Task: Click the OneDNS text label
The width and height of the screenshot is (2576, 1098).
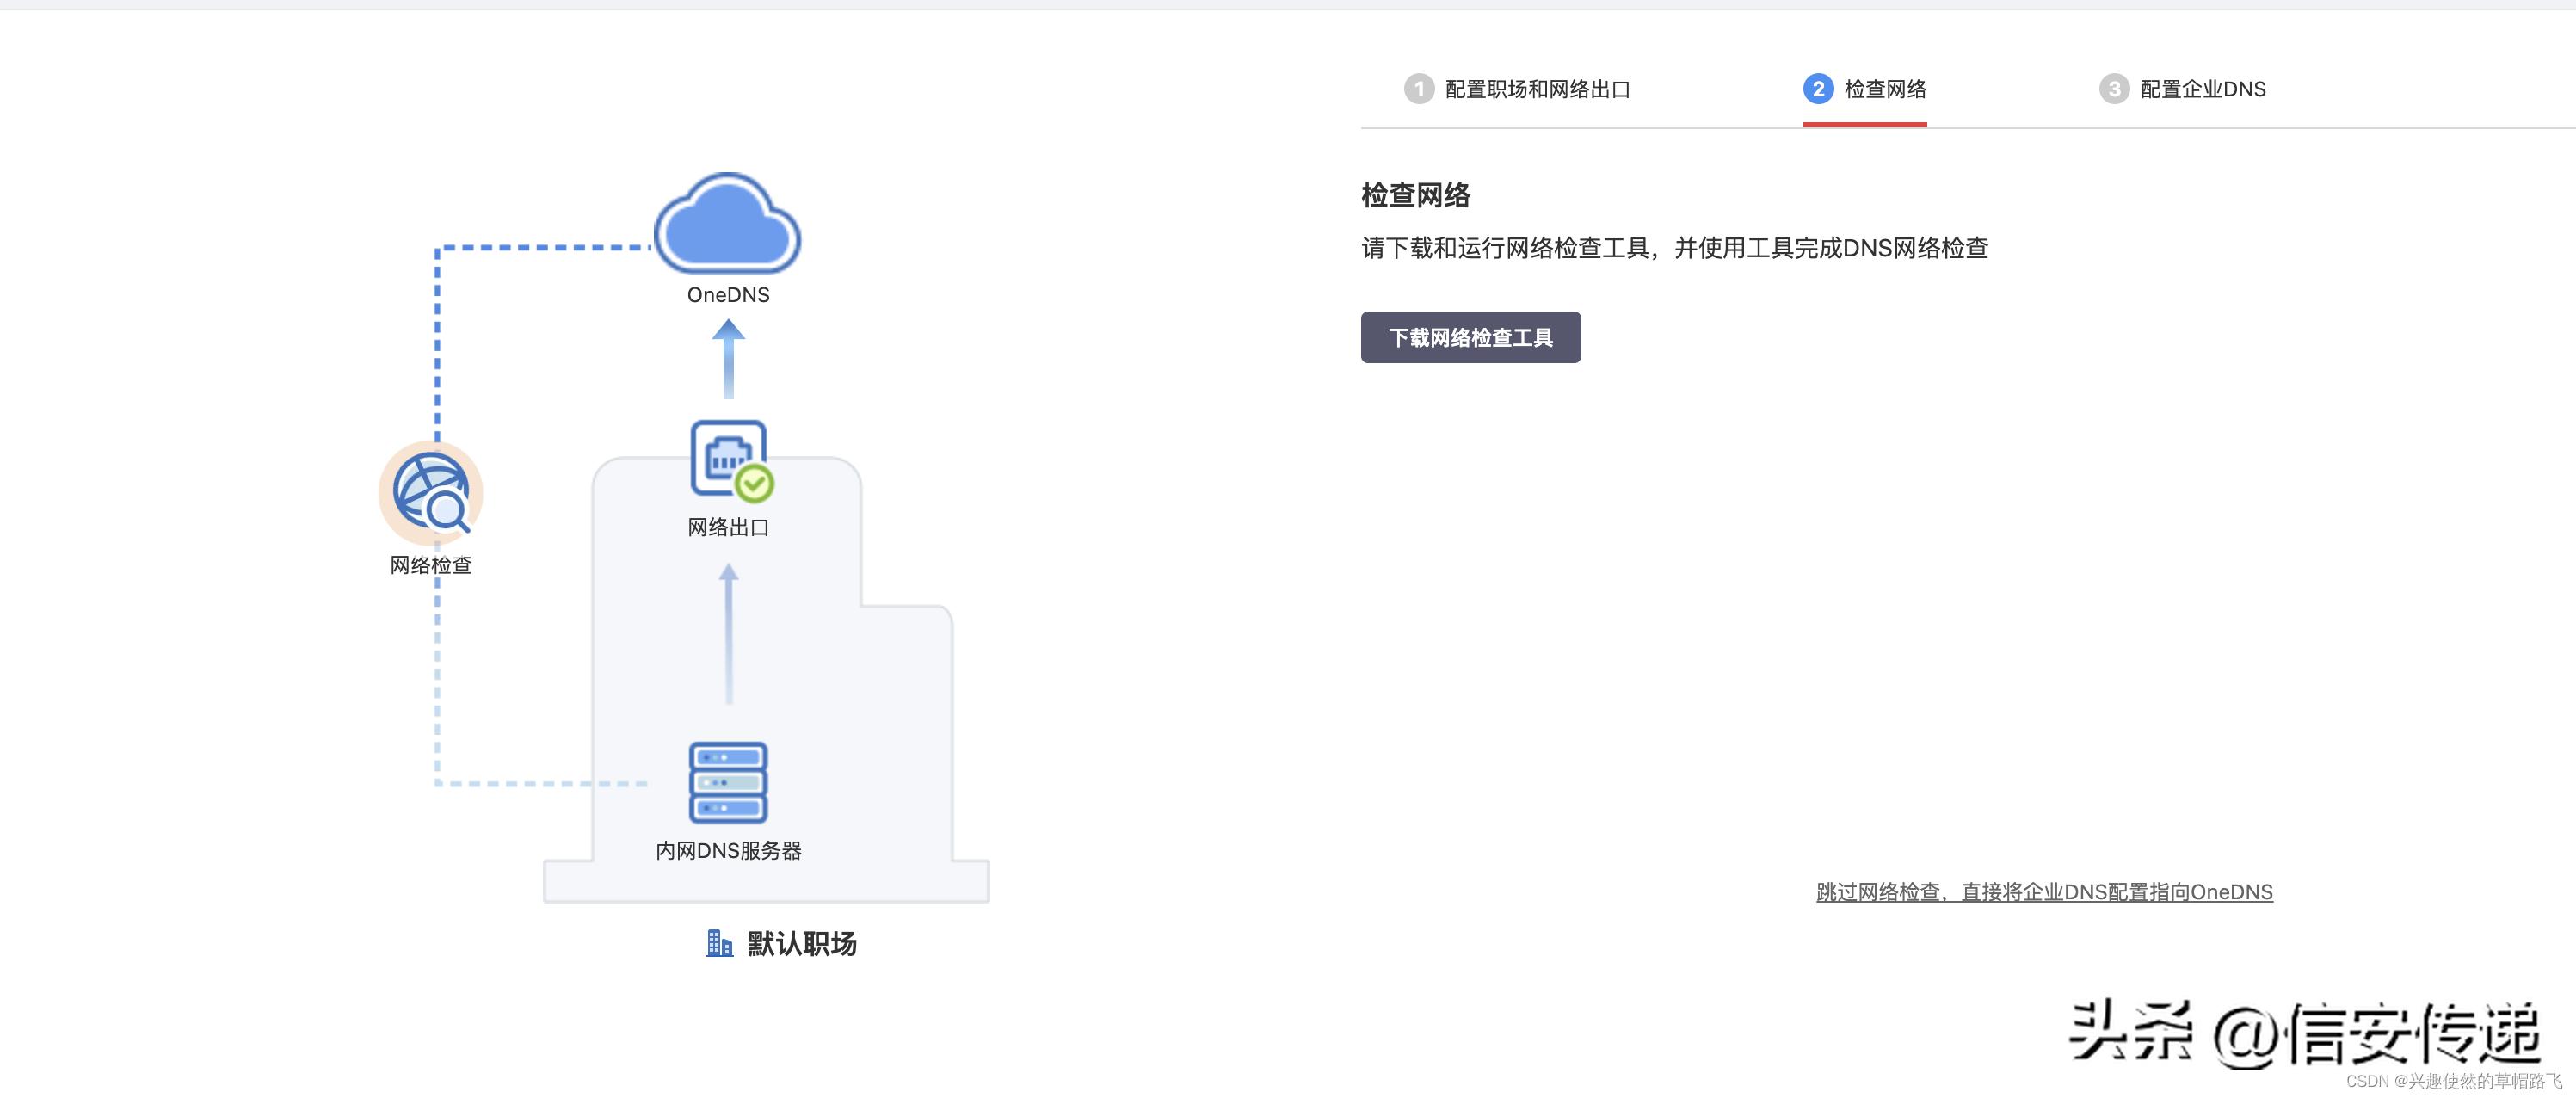Action: [x=728, y=295]
